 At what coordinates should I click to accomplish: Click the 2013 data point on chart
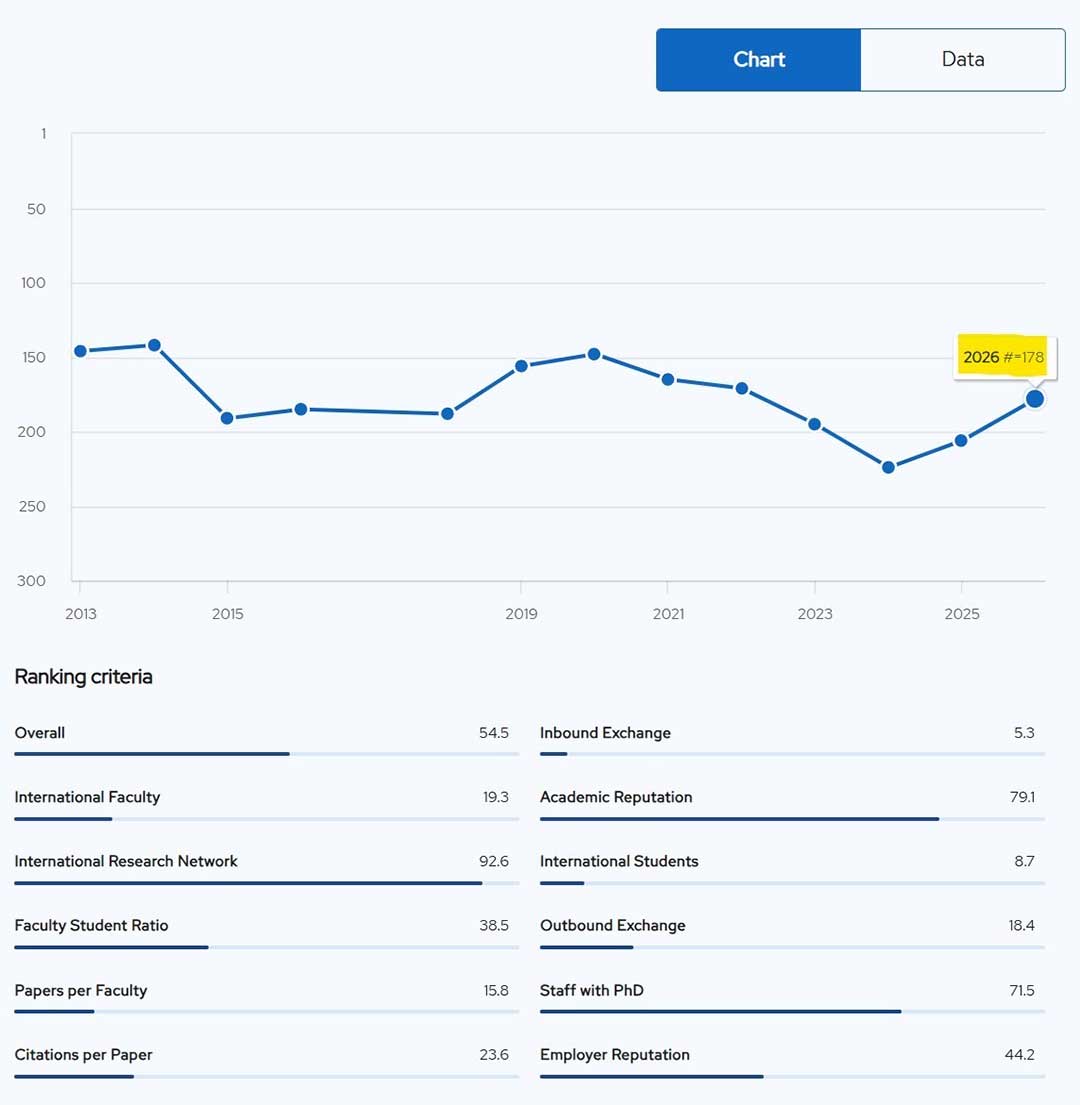(x=80, y=351)
